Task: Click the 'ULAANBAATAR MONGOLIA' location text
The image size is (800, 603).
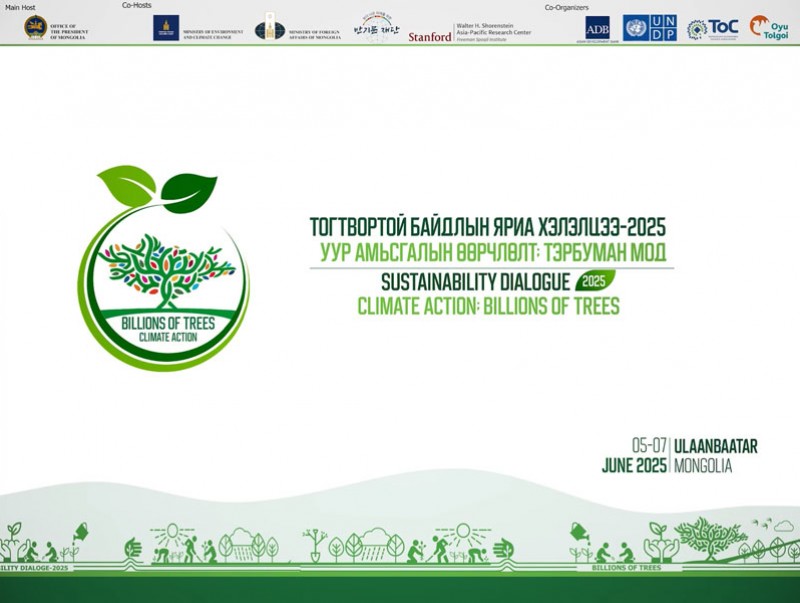Action: (x=716, y=455)
